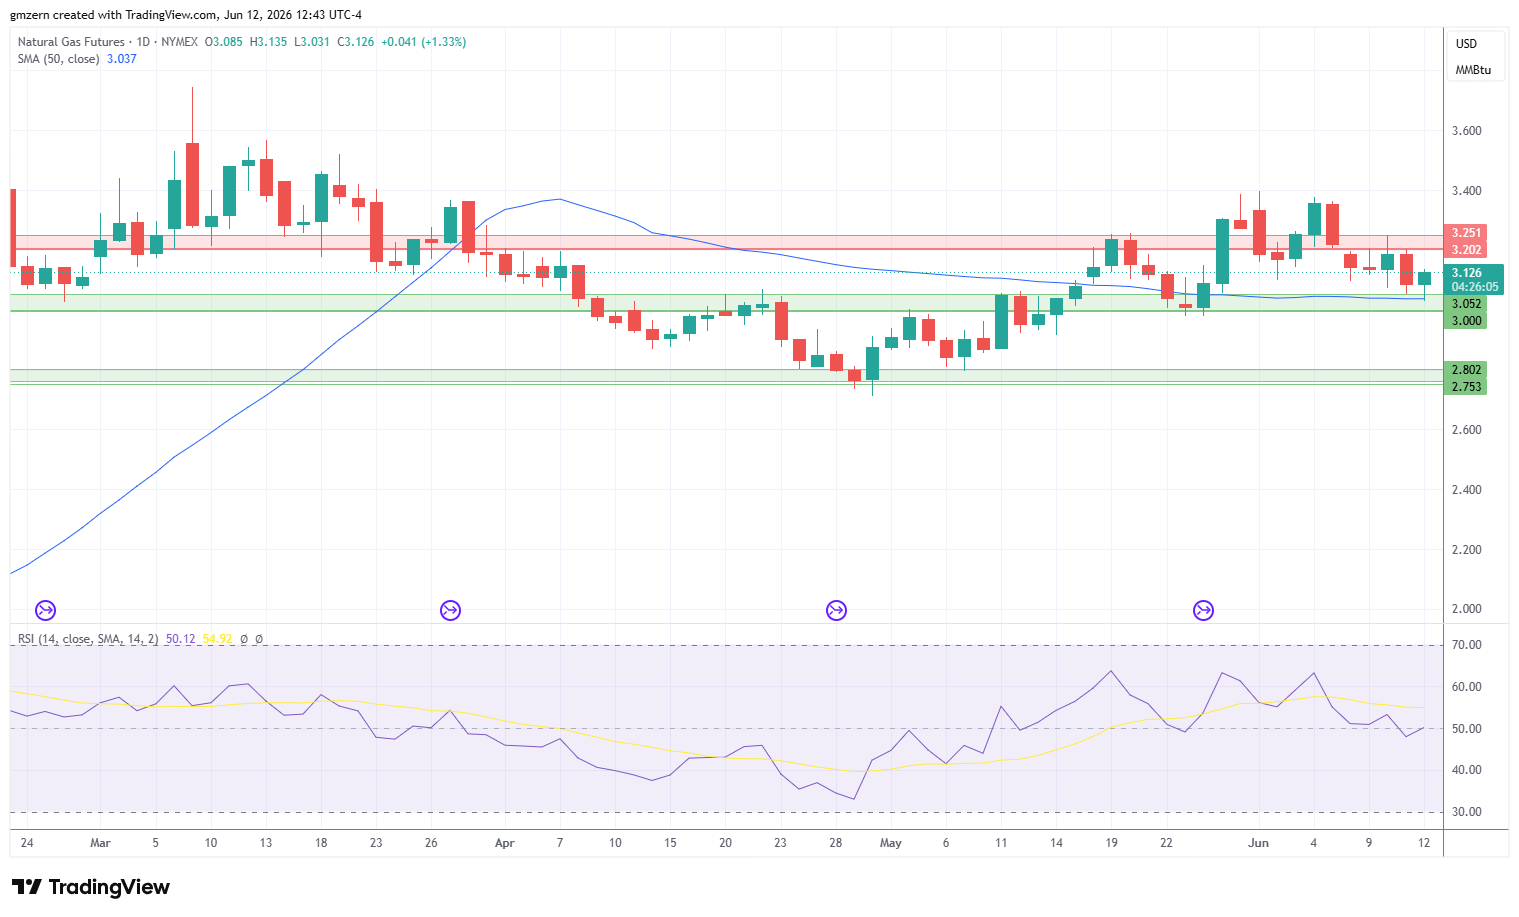Click the 3.202 resistance price label
The image size is (1519, 917).
coord(1466,250)
